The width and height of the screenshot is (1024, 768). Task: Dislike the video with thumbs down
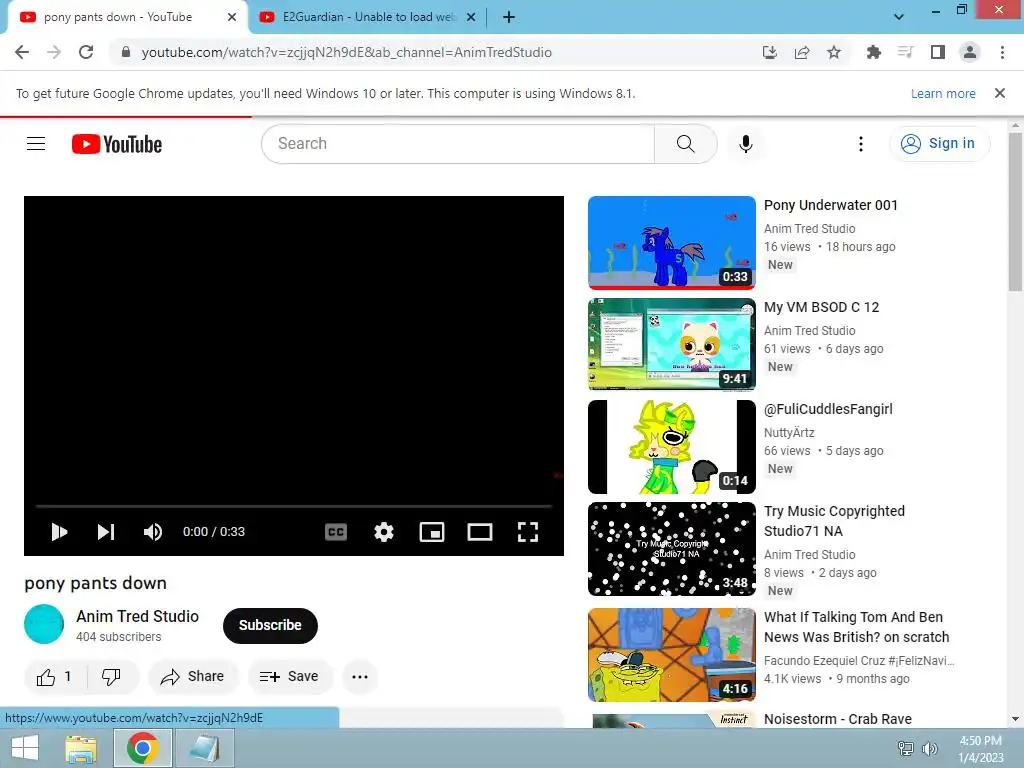[112, 677]
